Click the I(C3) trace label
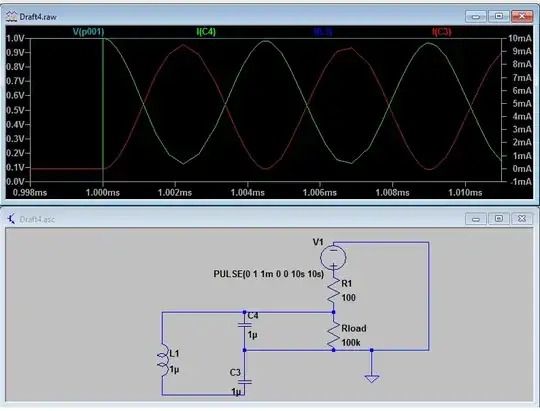 (442, 32)
